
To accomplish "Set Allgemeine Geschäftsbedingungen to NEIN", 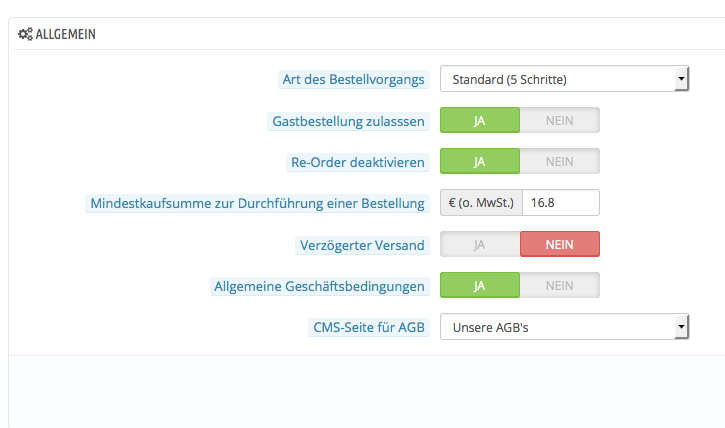I will [559, 285].
